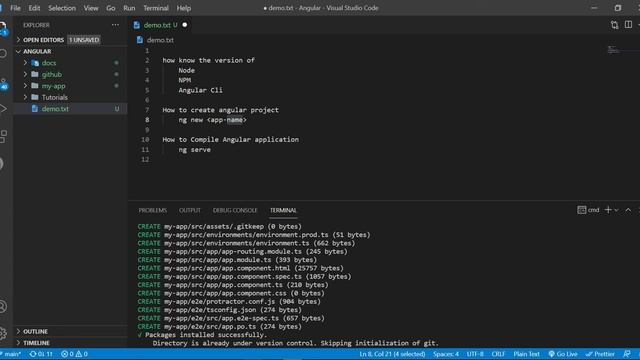Open the Edit menu
Viewport: 640px width, 360px height.
[x=34, y=8]
